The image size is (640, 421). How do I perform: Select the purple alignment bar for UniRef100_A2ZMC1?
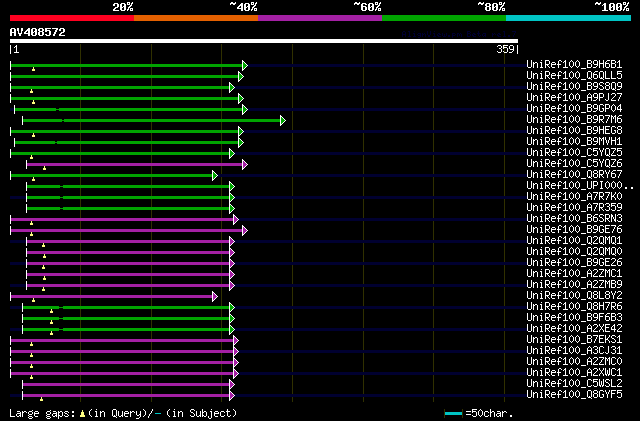tap(128, 274)
